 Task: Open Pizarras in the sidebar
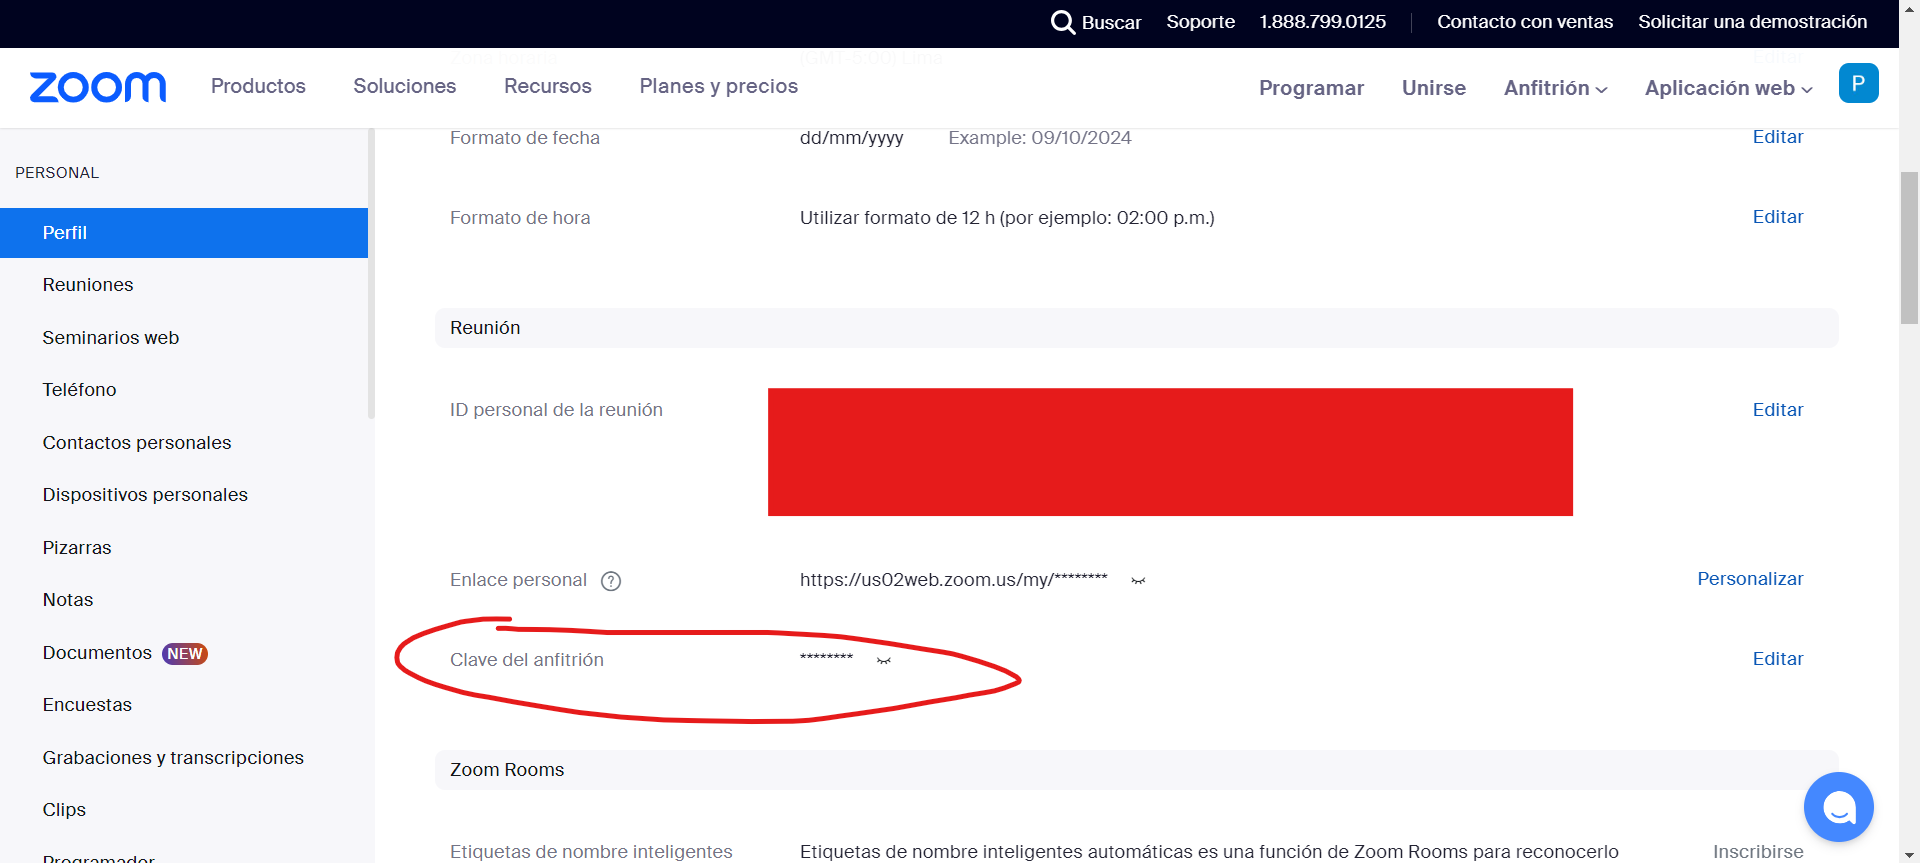[77, 548]
